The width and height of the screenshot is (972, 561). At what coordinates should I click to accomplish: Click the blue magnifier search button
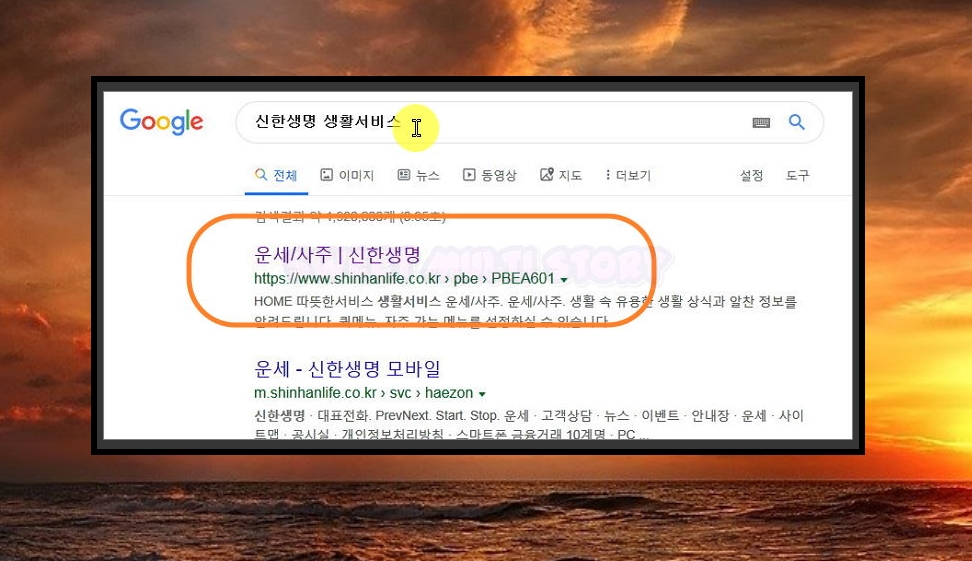[x=797, y=122]
